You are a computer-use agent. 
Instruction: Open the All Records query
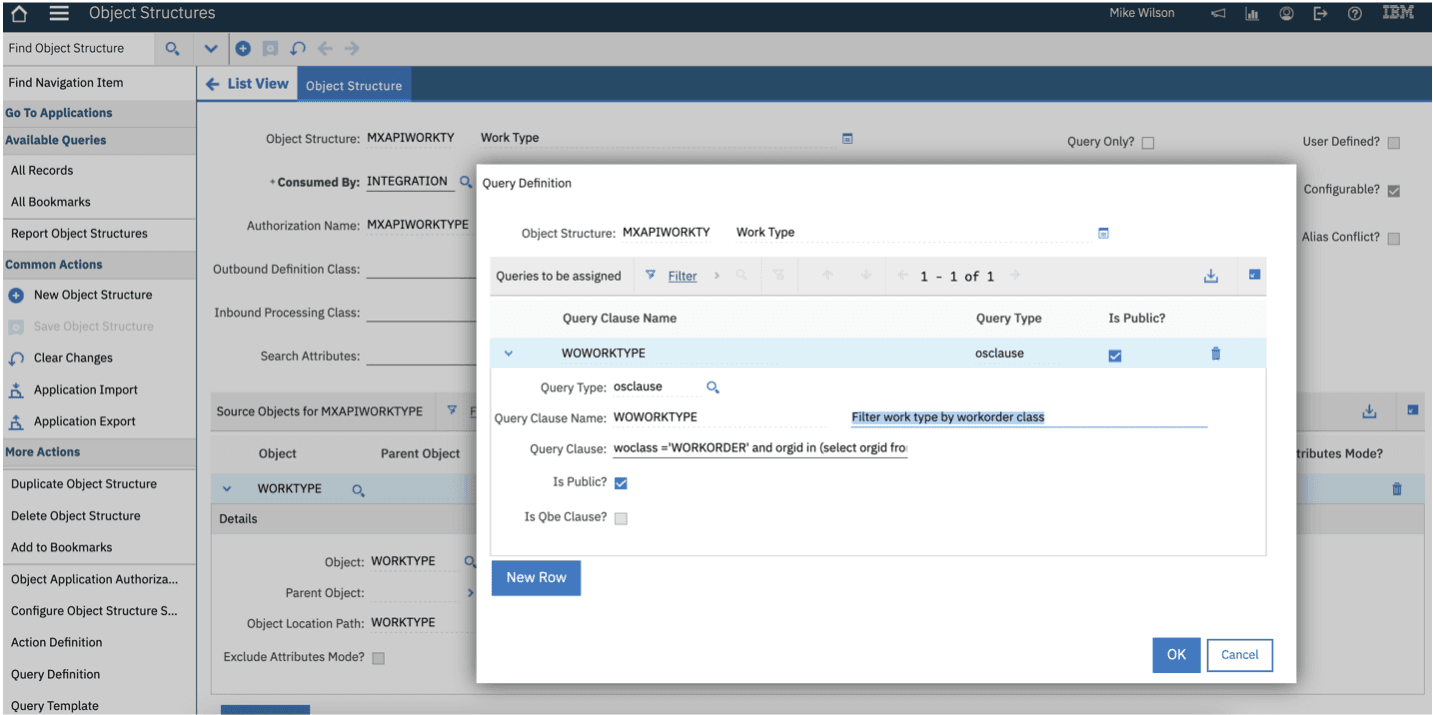pyautogui.click(x=42, y=171)
